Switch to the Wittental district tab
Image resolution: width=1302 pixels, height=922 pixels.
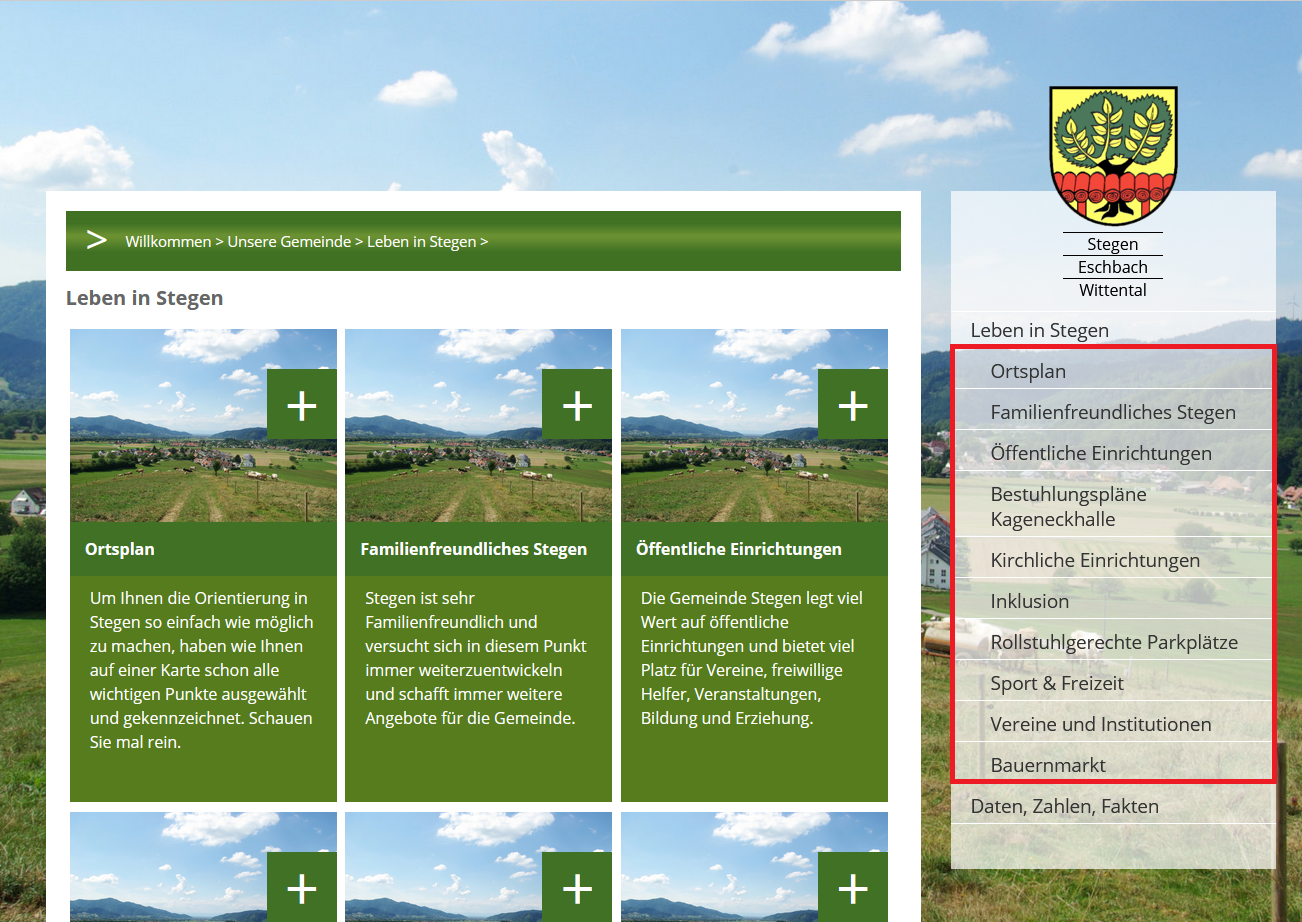(1112, 290)
